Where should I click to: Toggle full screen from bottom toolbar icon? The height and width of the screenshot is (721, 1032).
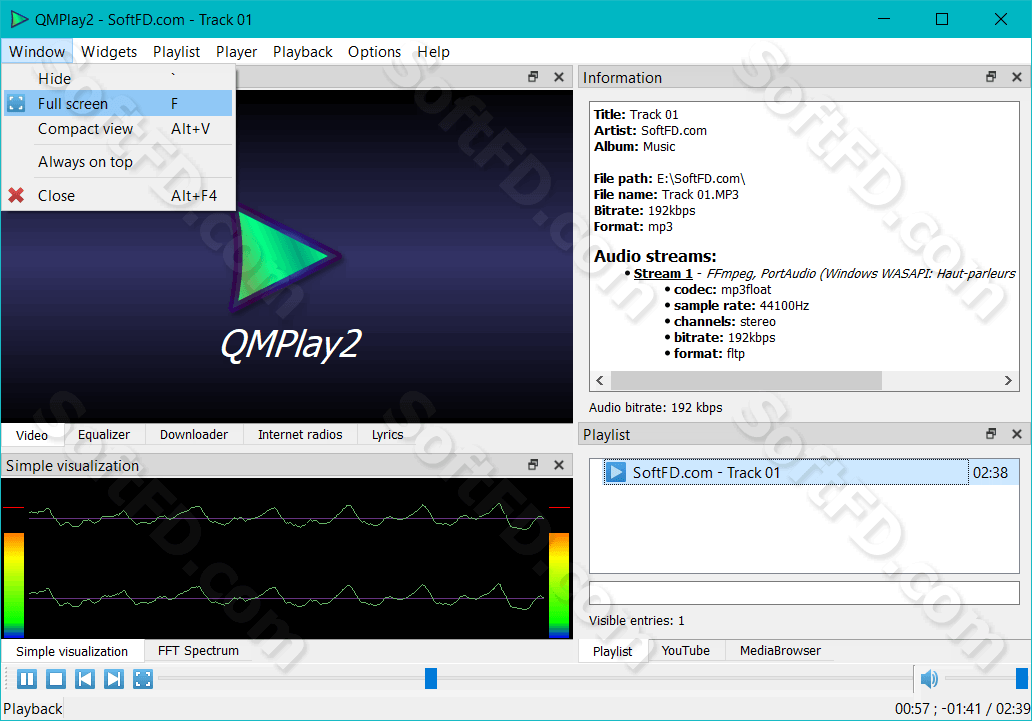pyautogui.click(x=143, y=679)
